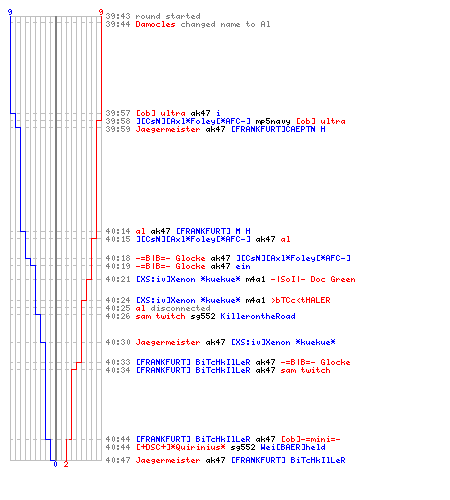450x500 pixels.
Task: Click [ob] ultra in the 39:57 kill
Action: point(160,113)
